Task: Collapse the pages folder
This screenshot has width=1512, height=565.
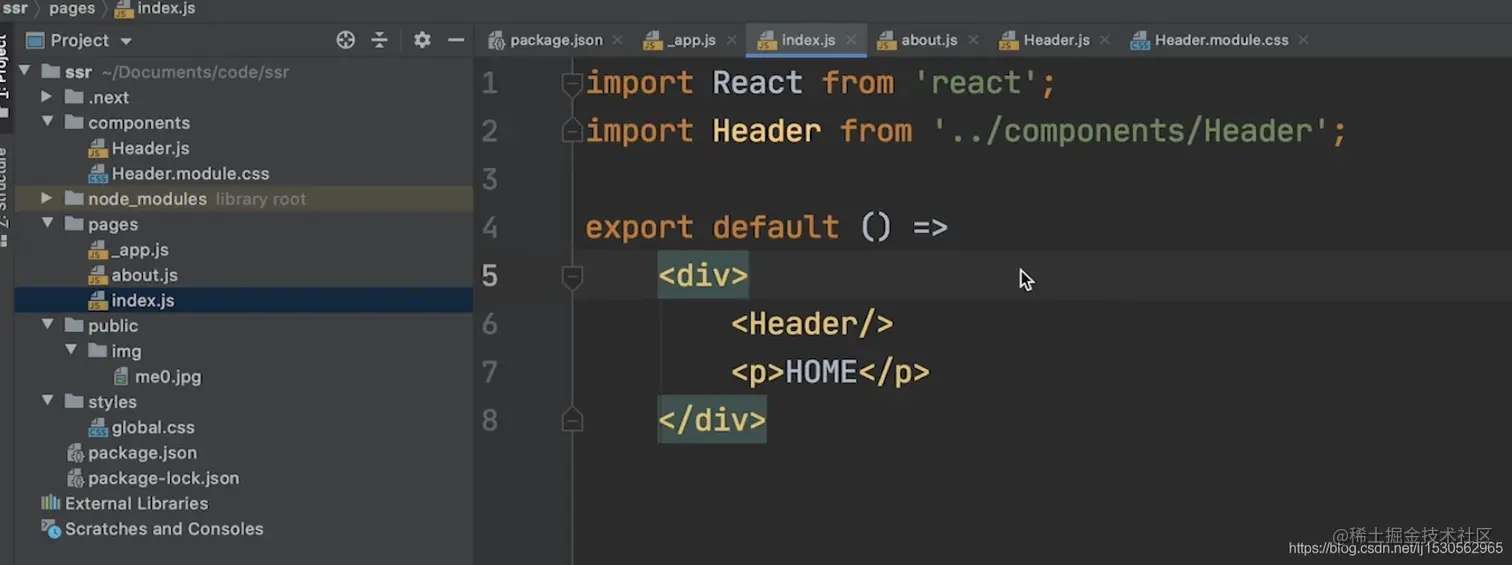Action: (47, 224)
